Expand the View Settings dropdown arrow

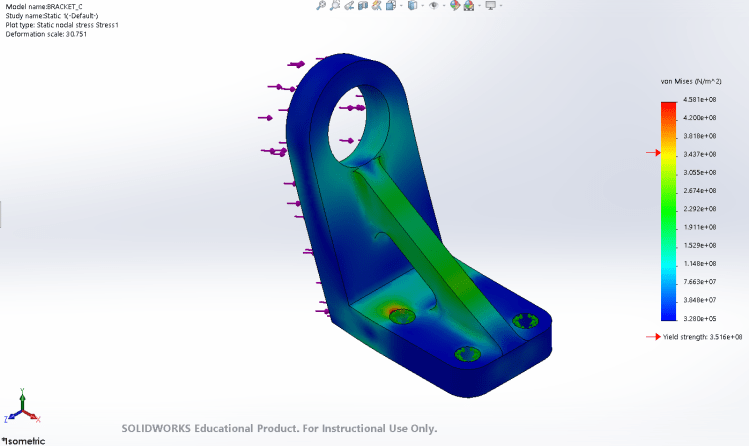pyautogui.click(x=499, y=6)
